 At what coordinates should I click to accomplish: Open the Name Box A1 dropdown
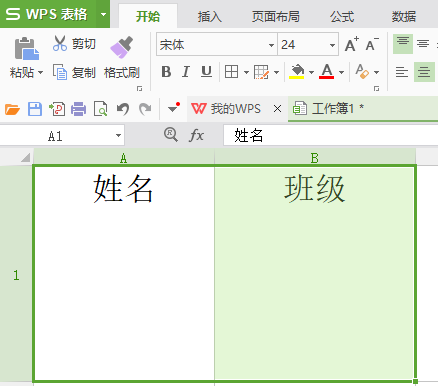pyautogui.click(x=118, y=135)
